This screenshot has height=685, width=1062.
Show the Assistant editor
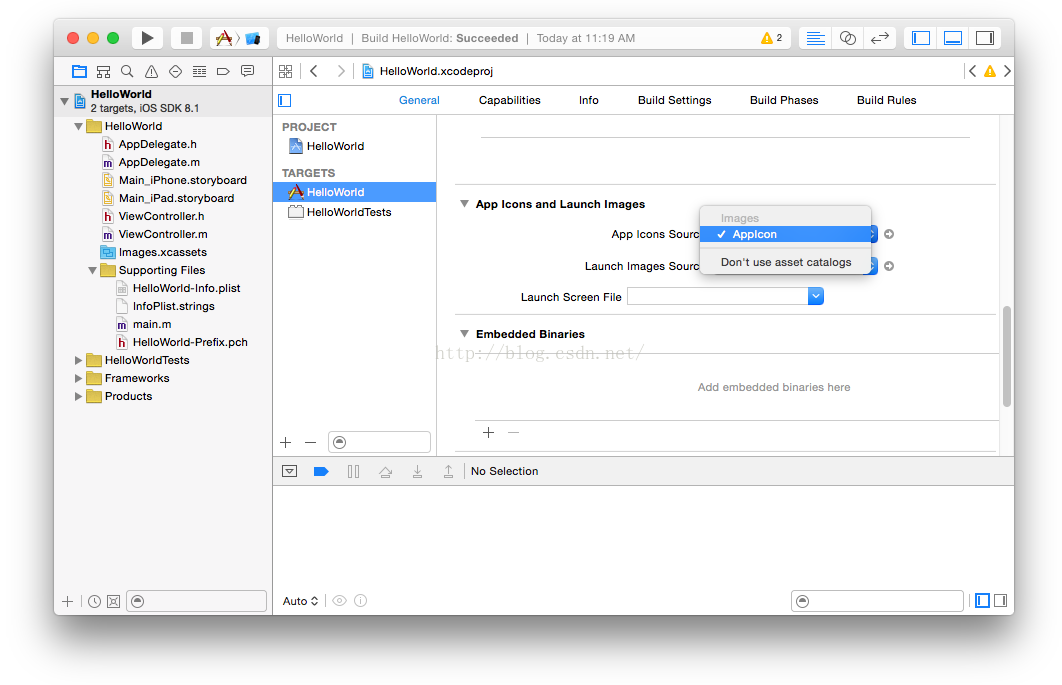[x=847, y=38]
